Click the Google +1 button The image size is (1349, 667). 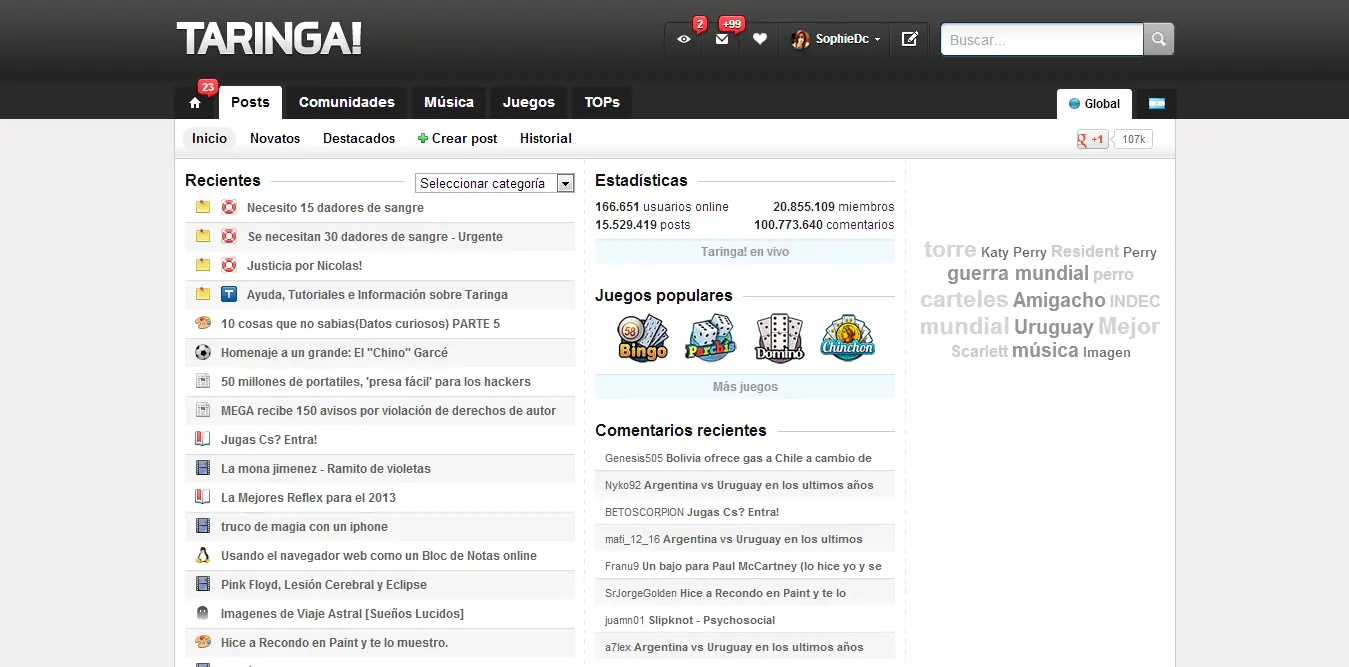(1091, 139)
